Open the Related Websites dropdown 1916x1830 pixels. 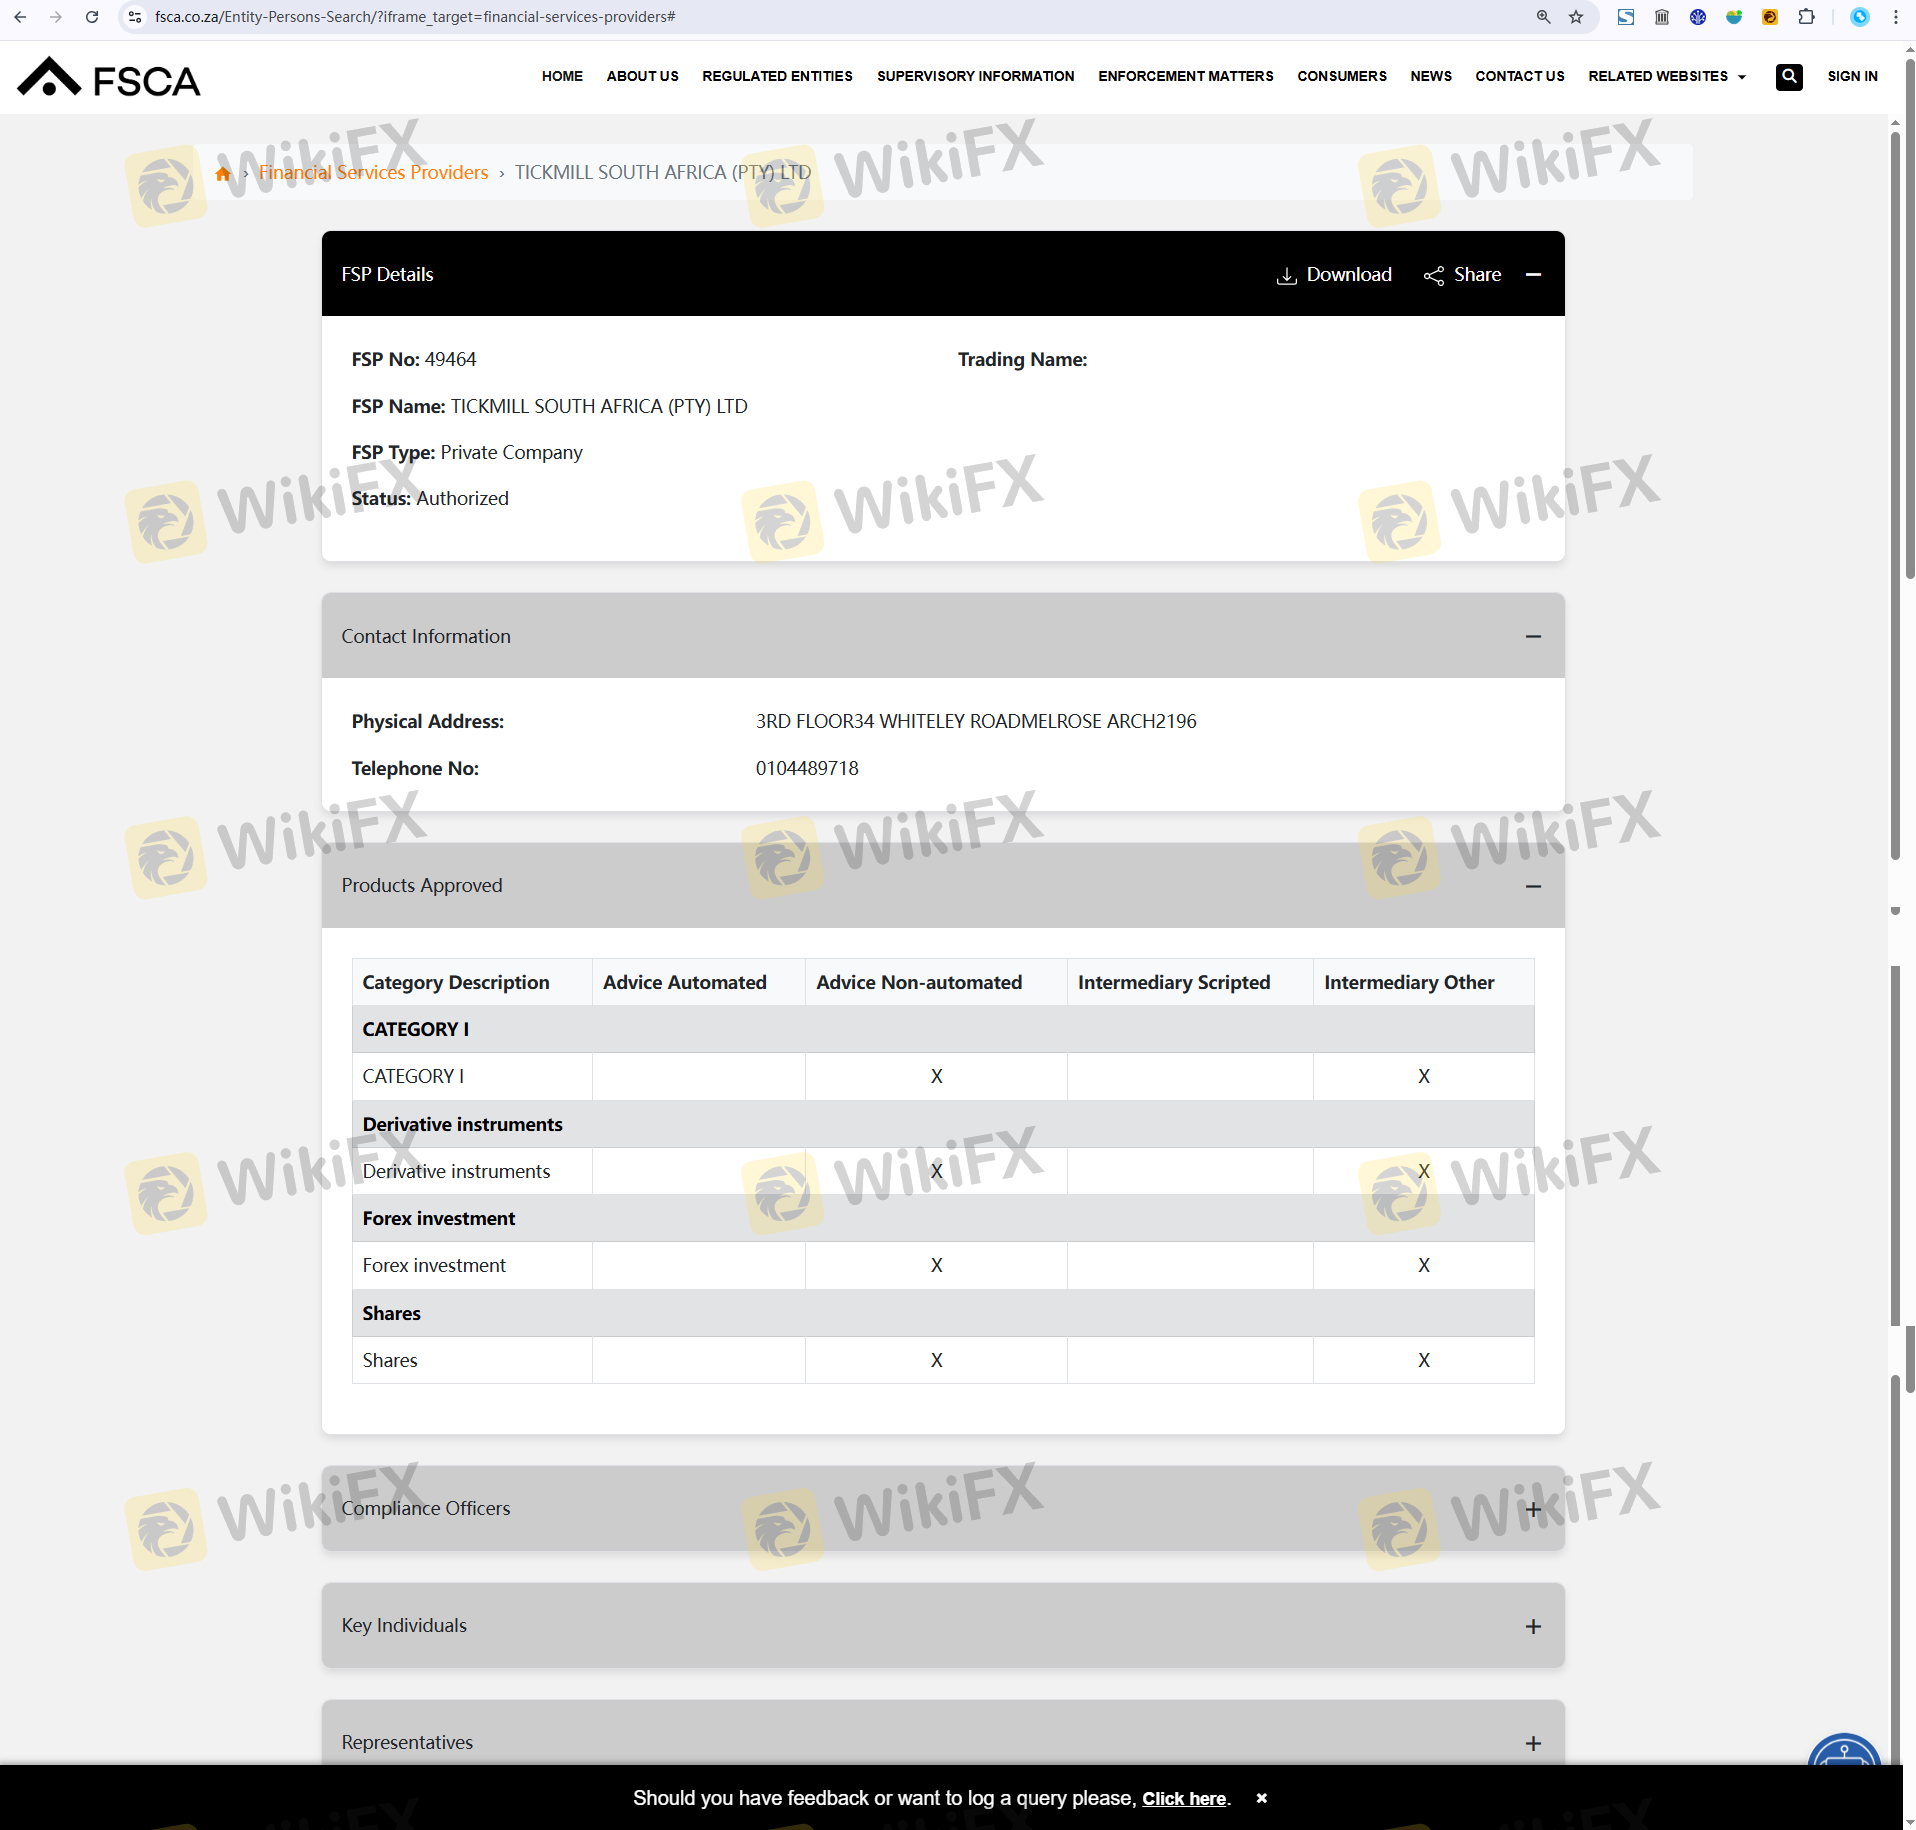(1666, 77)
